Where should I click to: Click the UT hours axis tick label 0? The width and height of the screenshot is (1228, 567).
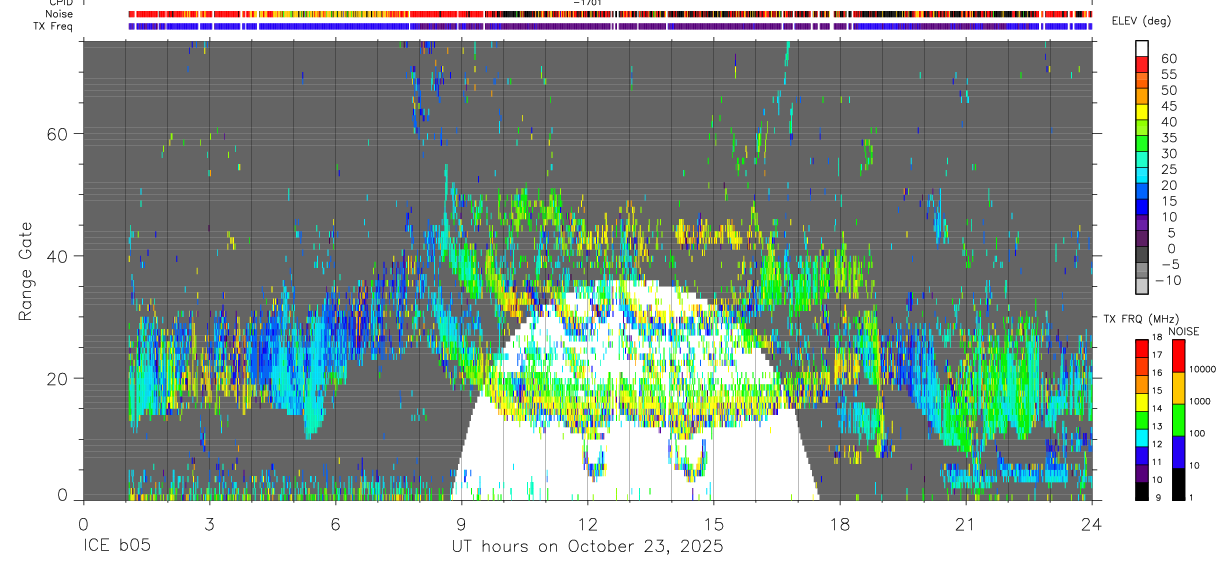[x=83, y=524]
